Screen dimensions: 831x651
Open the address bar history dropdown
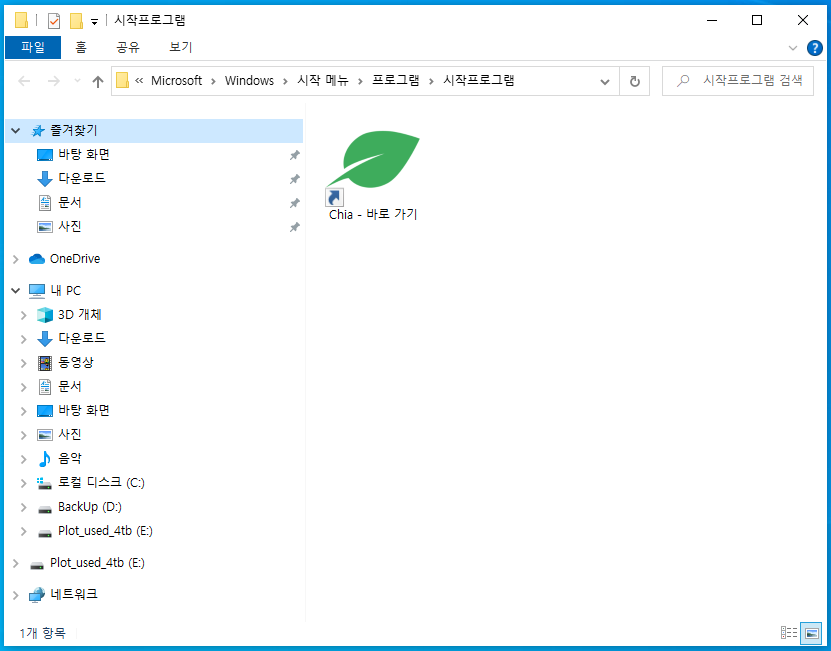click(x=604, y=82)
